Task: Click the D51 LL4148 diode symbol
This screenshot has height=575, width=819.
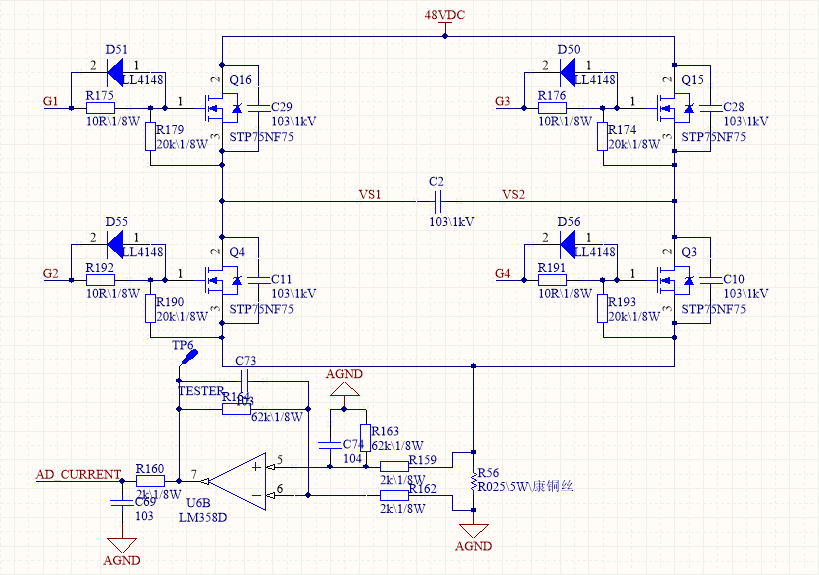Action: 112,72
